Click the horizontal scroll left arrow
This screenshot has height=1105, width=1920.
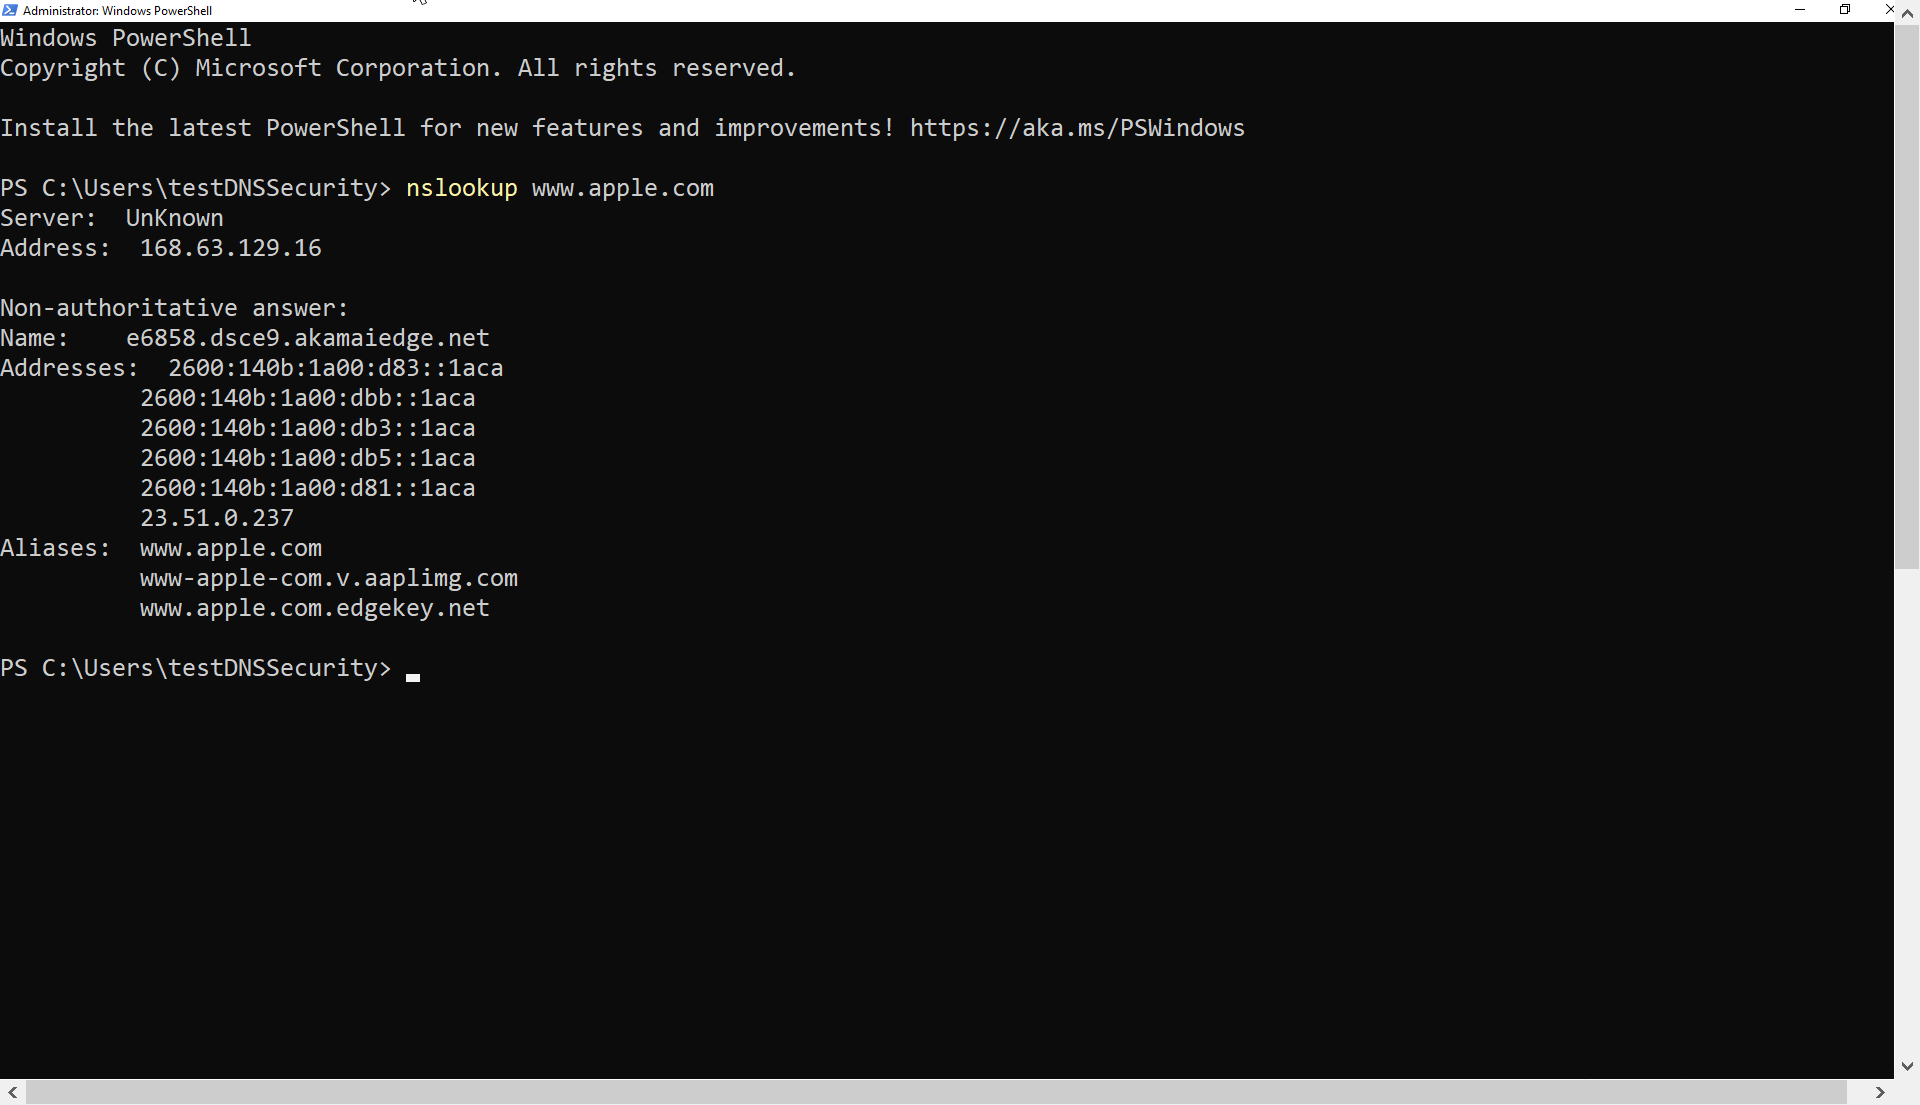tap(12, 1092)
